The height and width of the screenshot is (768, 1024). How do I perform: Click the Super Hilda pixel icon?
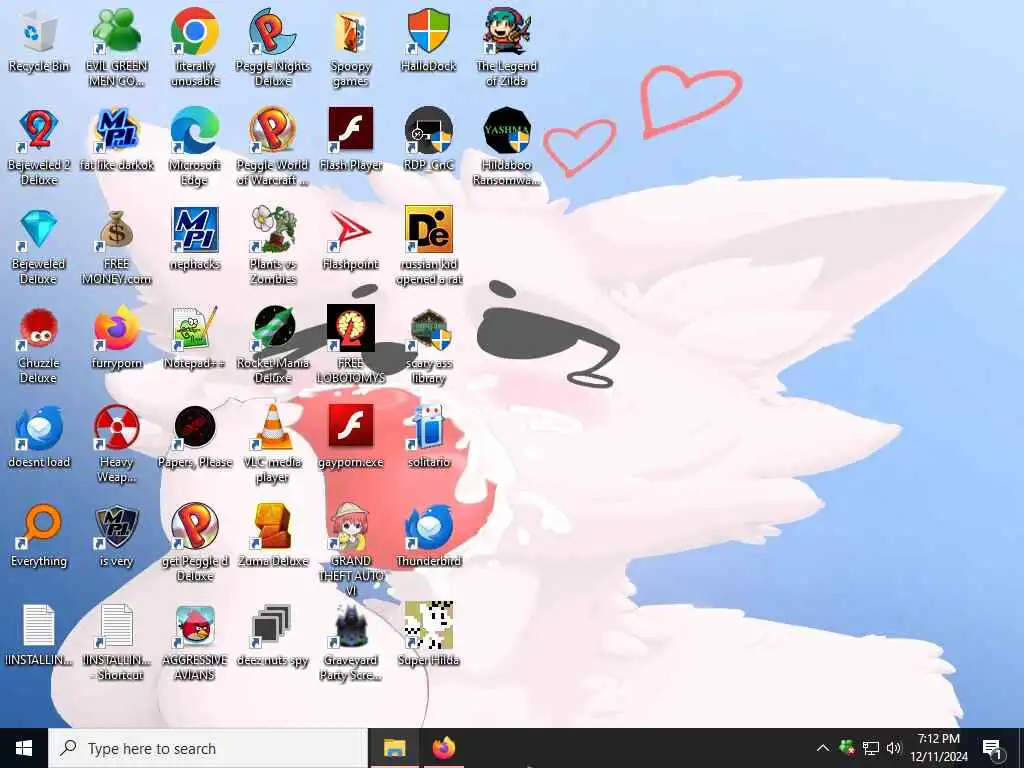428,626
